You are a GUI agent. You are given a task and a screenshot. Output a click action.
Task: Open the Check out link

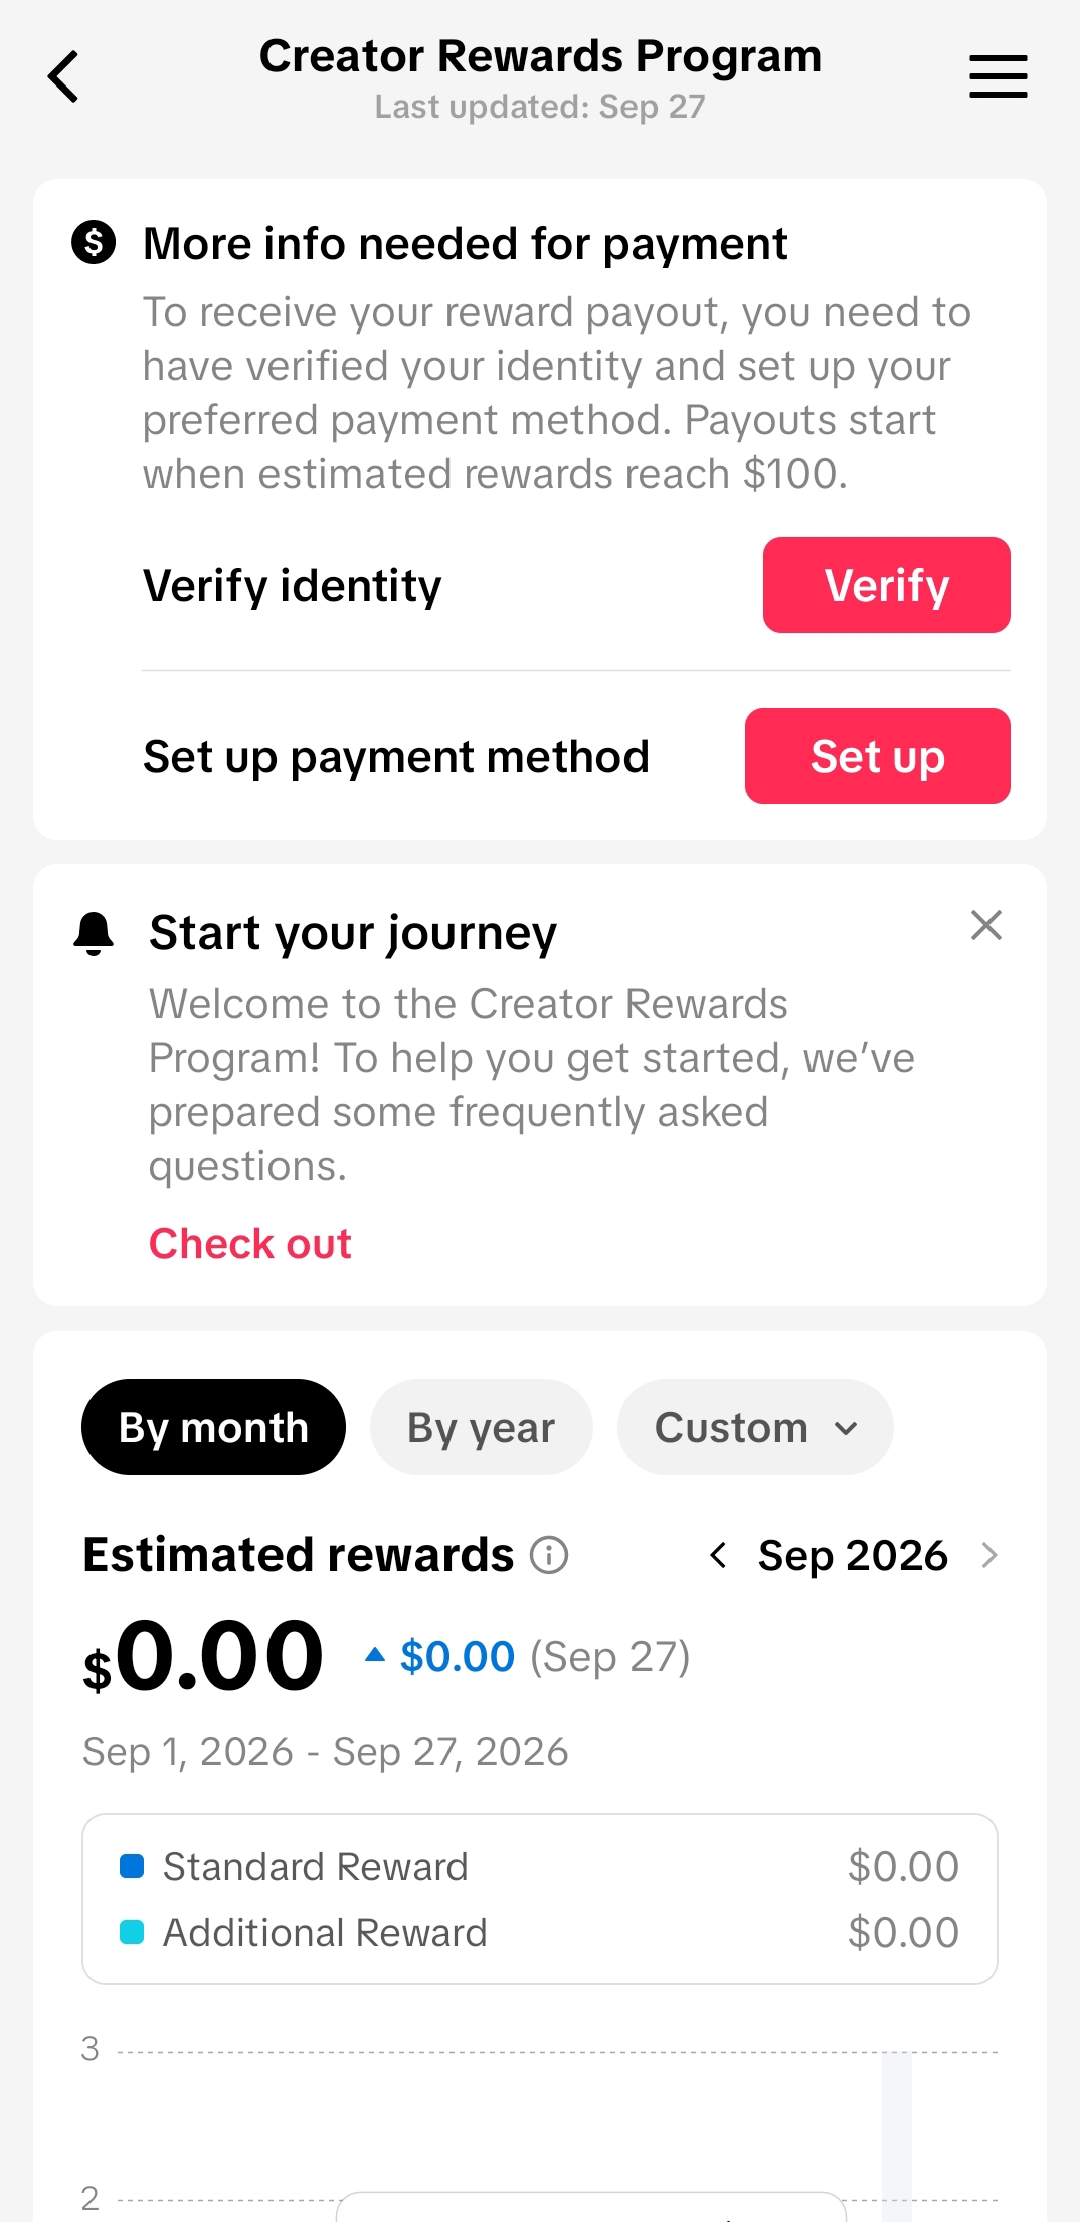(250, 1243)
